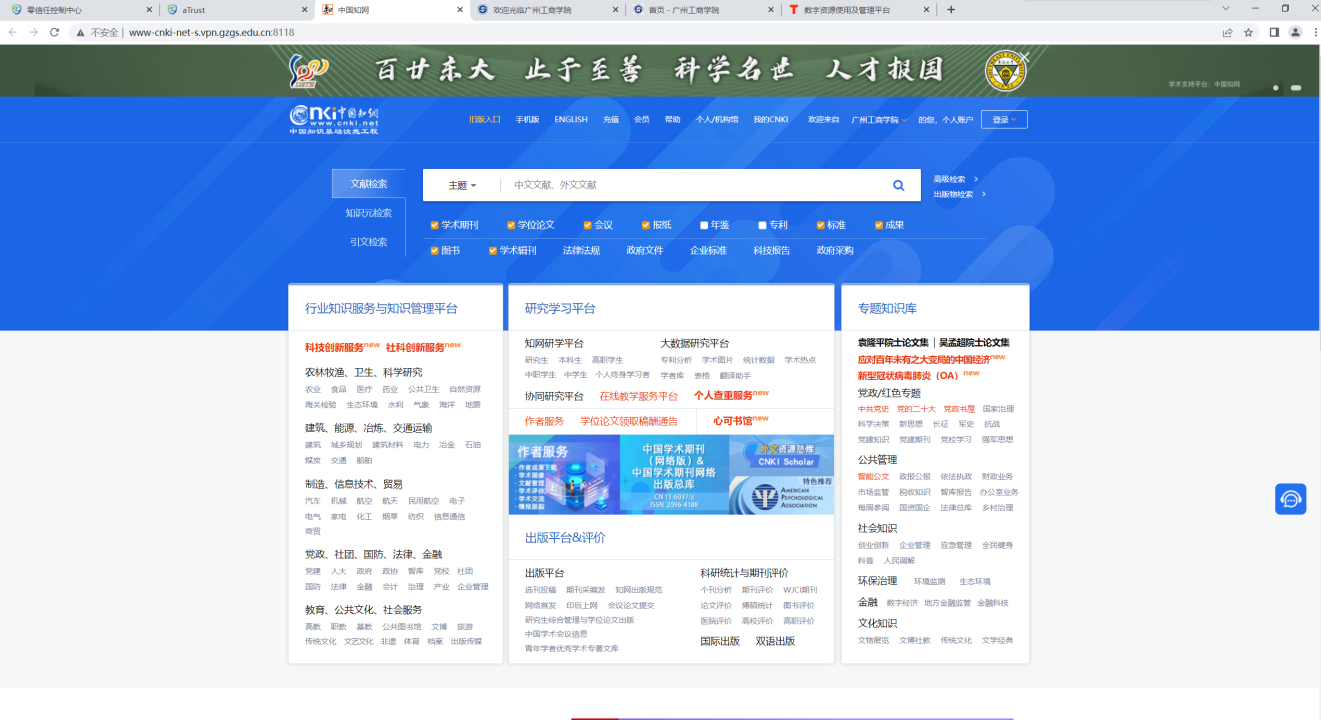Check the 年鉴 checkbox
1321x720 pixels.
(704, 225)
